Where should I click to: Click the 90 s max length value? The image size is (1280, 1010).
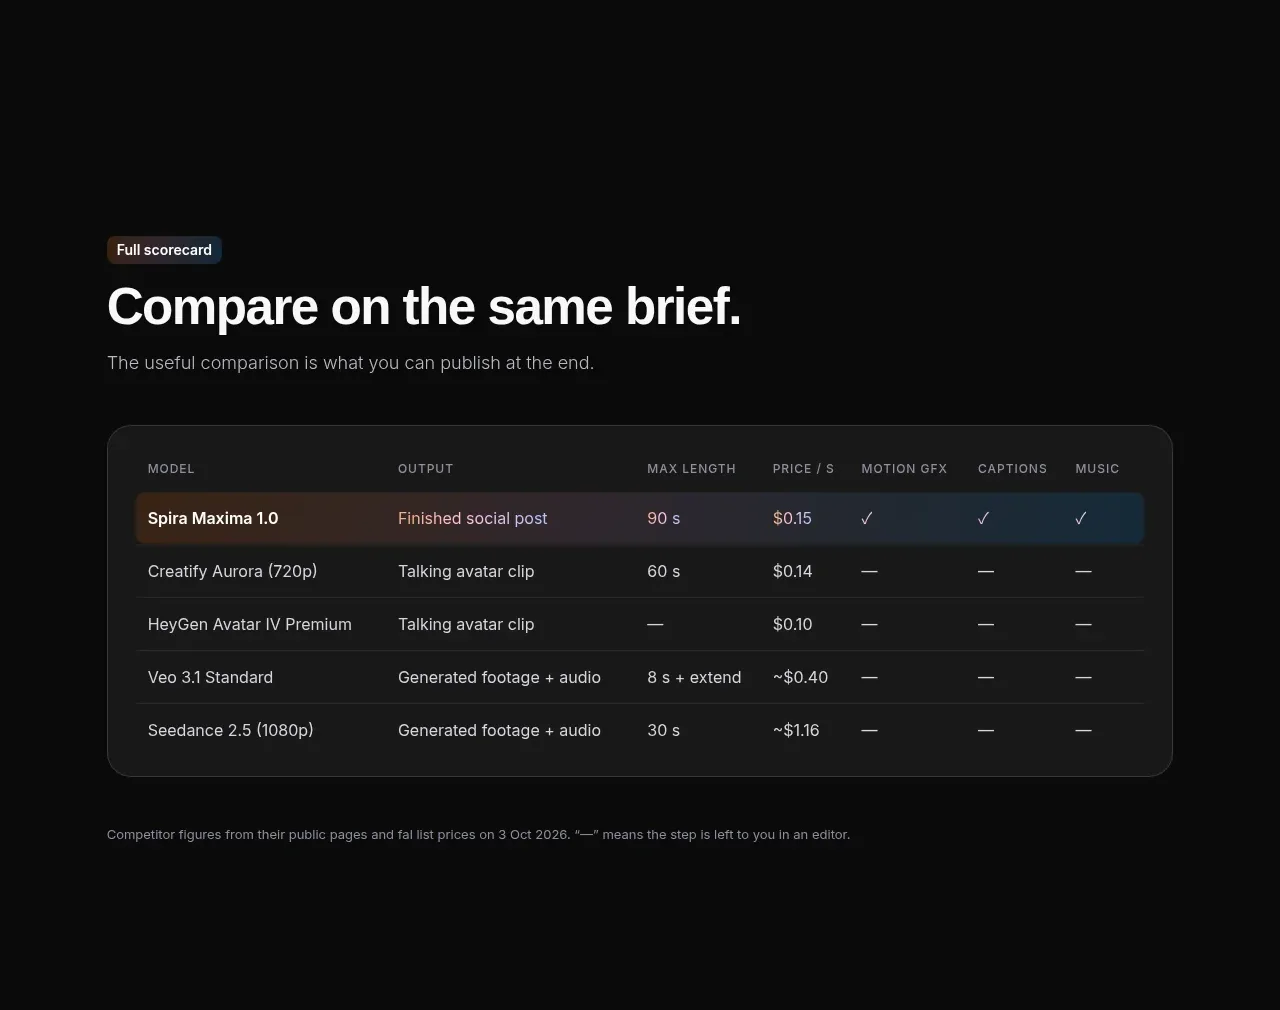[664, 518]
